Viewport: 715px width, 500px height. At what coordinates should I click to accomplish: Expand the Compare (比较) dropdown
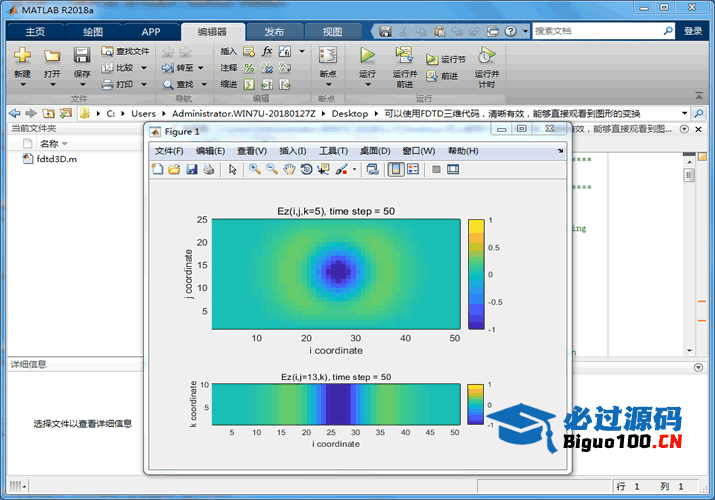point(144,68)
